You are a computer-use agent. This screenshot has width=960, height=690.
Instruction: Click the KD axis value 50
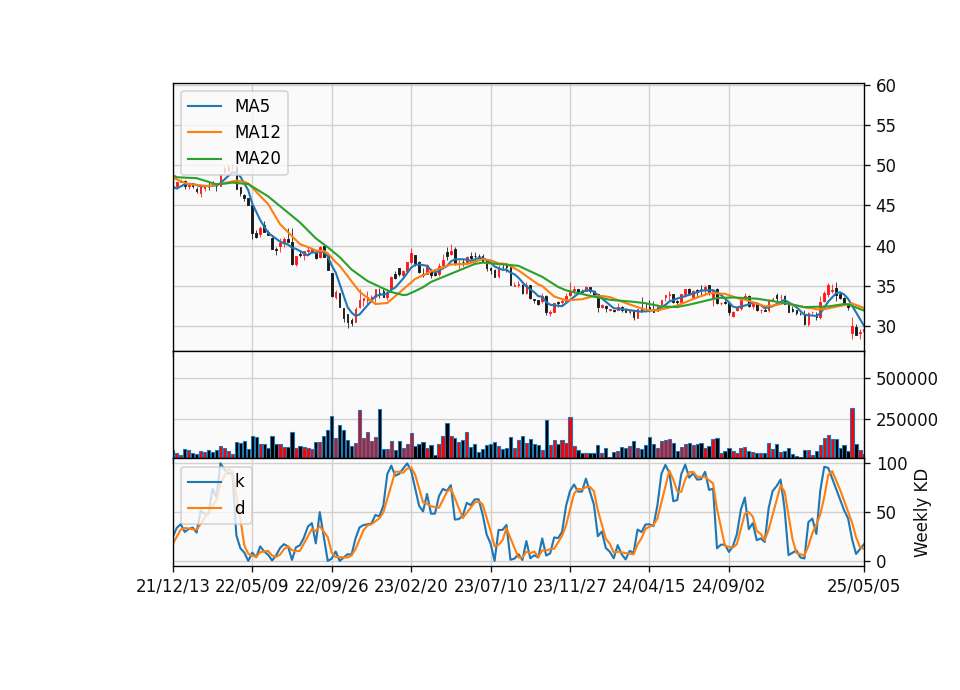[x=885, y=513]
